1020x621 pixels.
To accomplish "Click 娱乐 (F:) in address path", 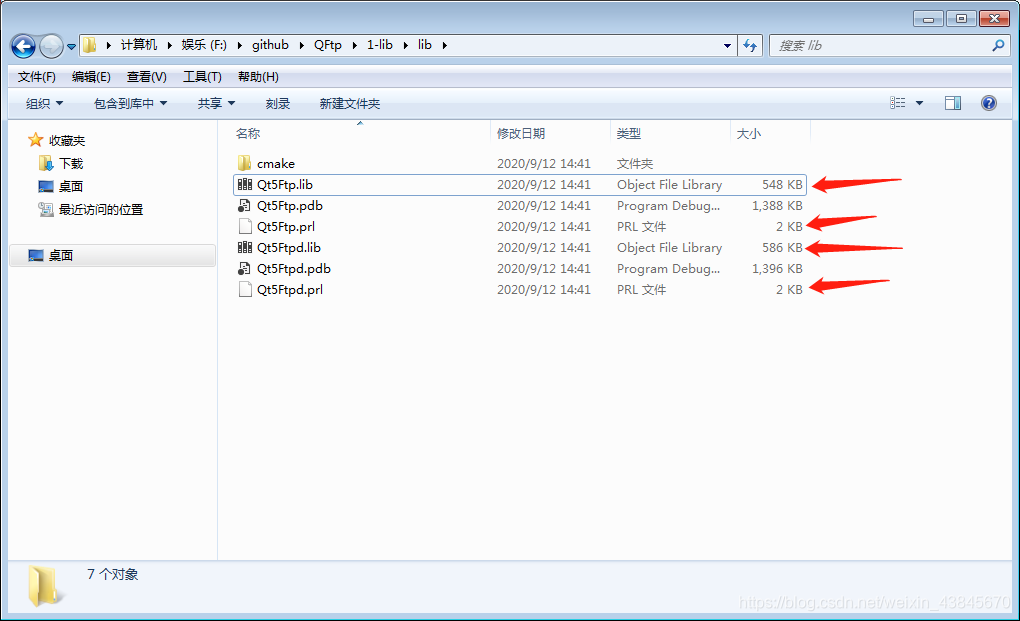I will pyautogui.click(x=204, y=45).
